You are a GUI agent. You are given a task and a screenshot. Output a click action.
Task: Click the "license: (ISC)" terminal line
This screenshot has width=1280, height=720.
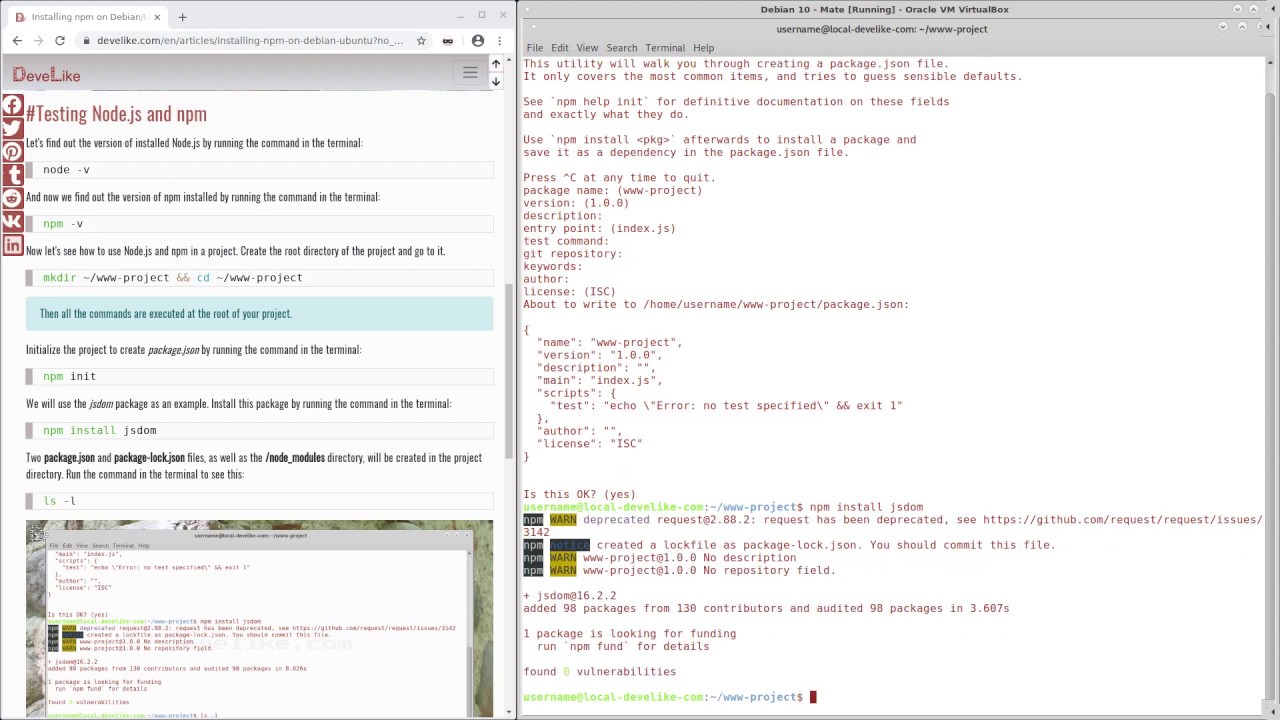point(570,292)
